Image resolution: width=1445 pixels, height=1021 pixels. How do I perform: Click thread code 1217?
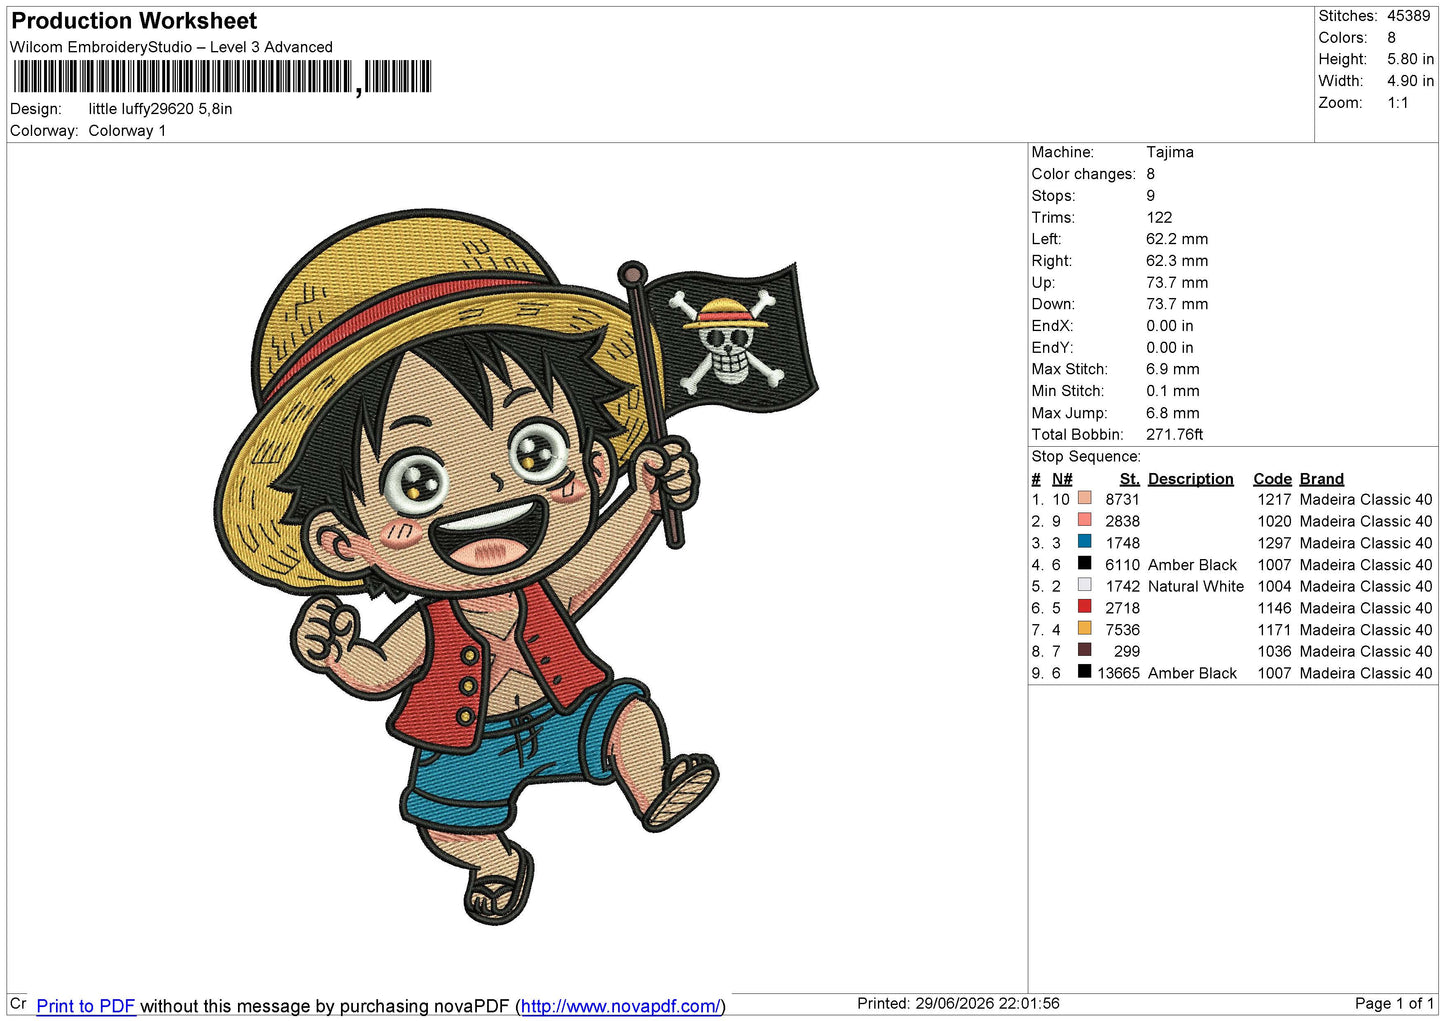coord(1275,499)
